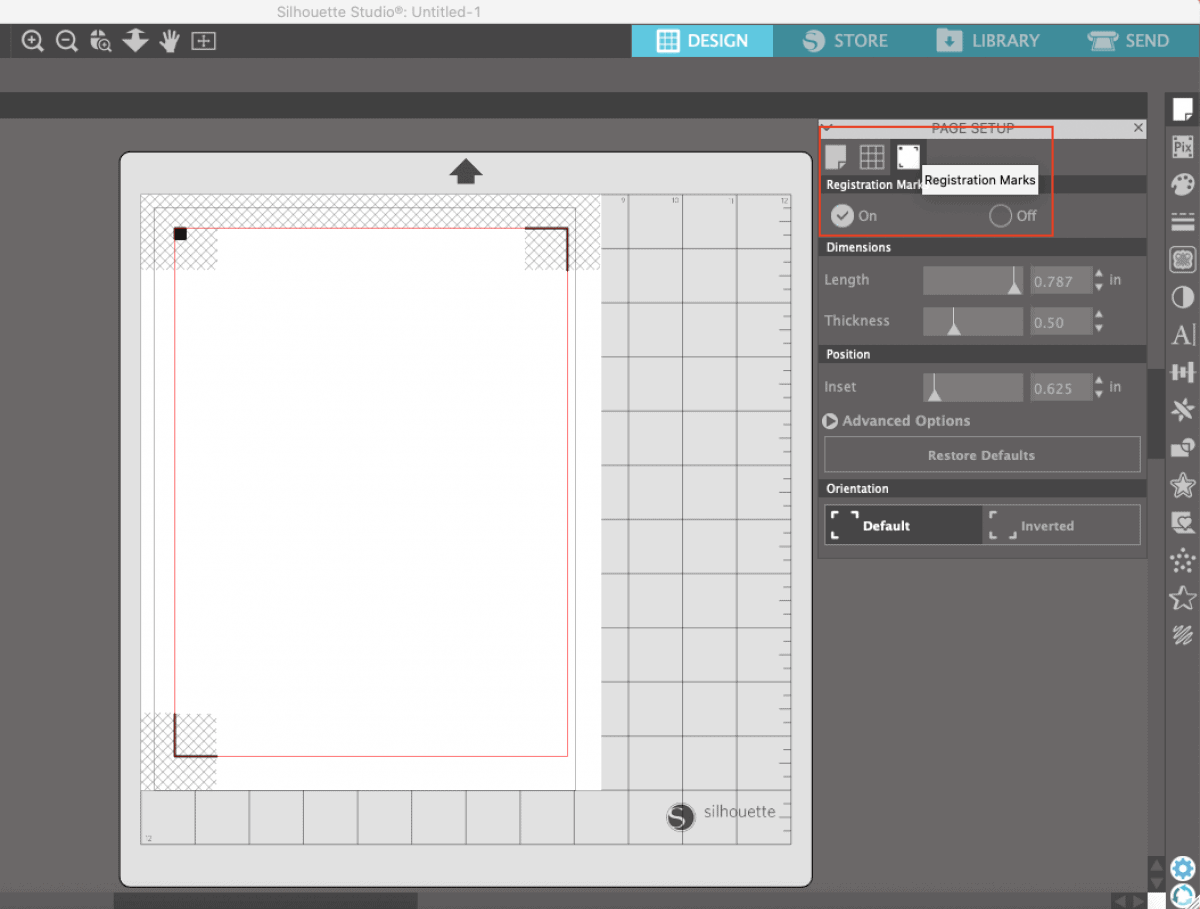Screen dimensions: 1200x909
Task: Select the Registration Marks icon in Page Setup
Action: 908,155
